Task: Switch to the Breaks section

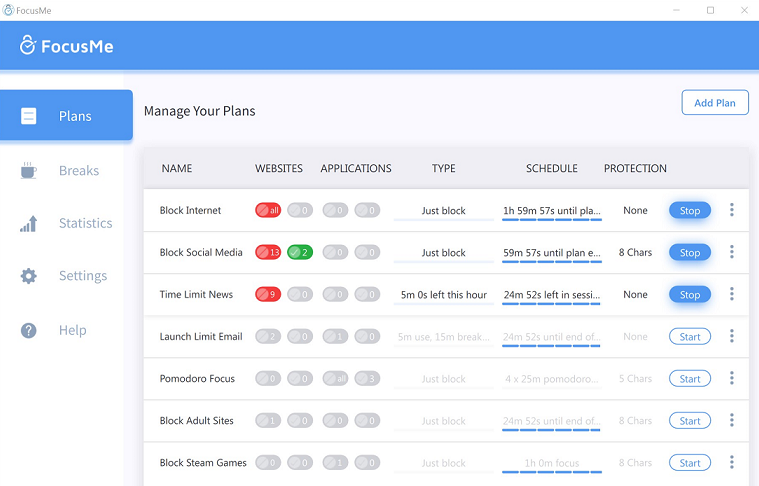Action: (x=66, y=170)
